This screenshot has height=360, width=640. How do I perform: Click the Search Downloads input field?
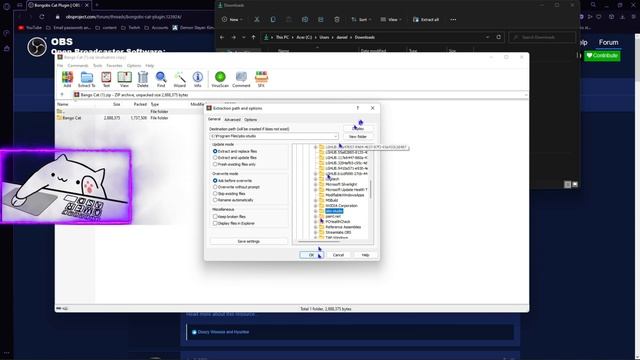coord(542,37)
